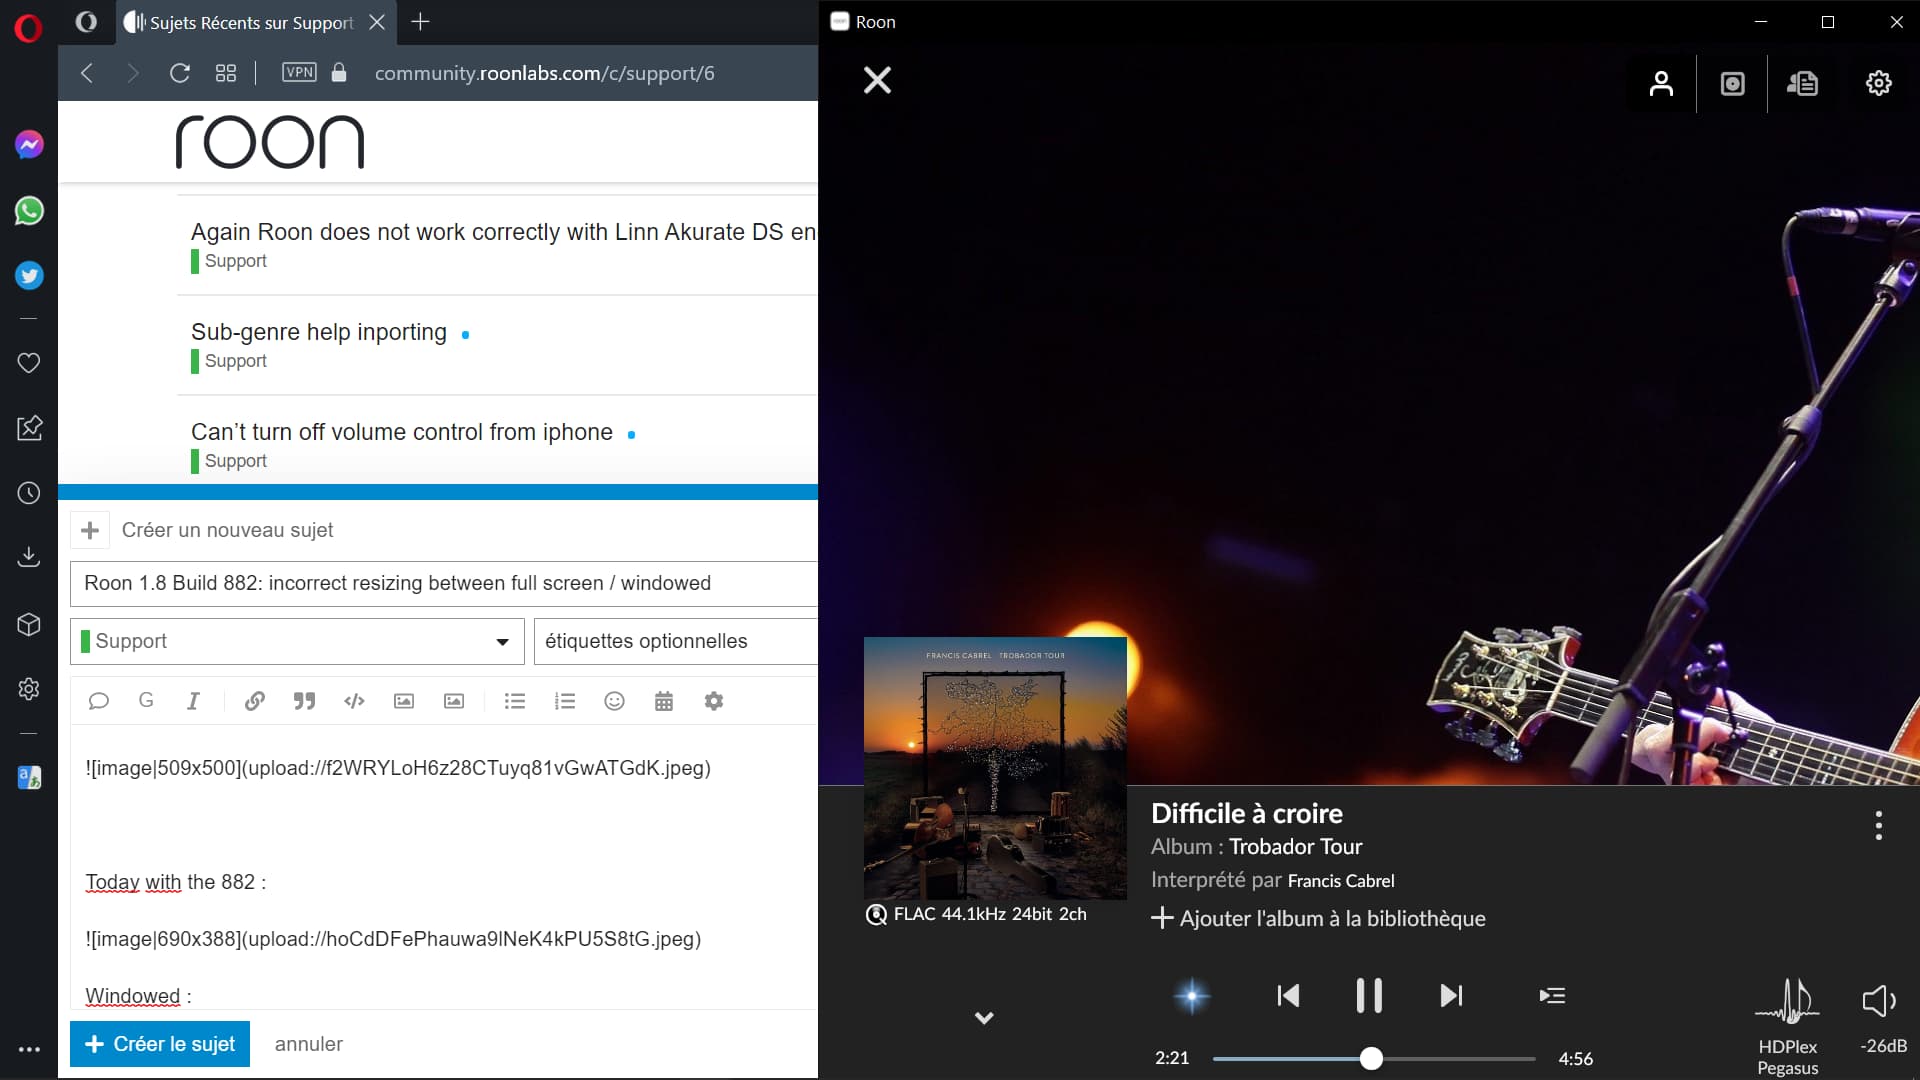Insert a quote reply bubble in composer
The image size is (1920, 1080).
[x=98, y=701]
